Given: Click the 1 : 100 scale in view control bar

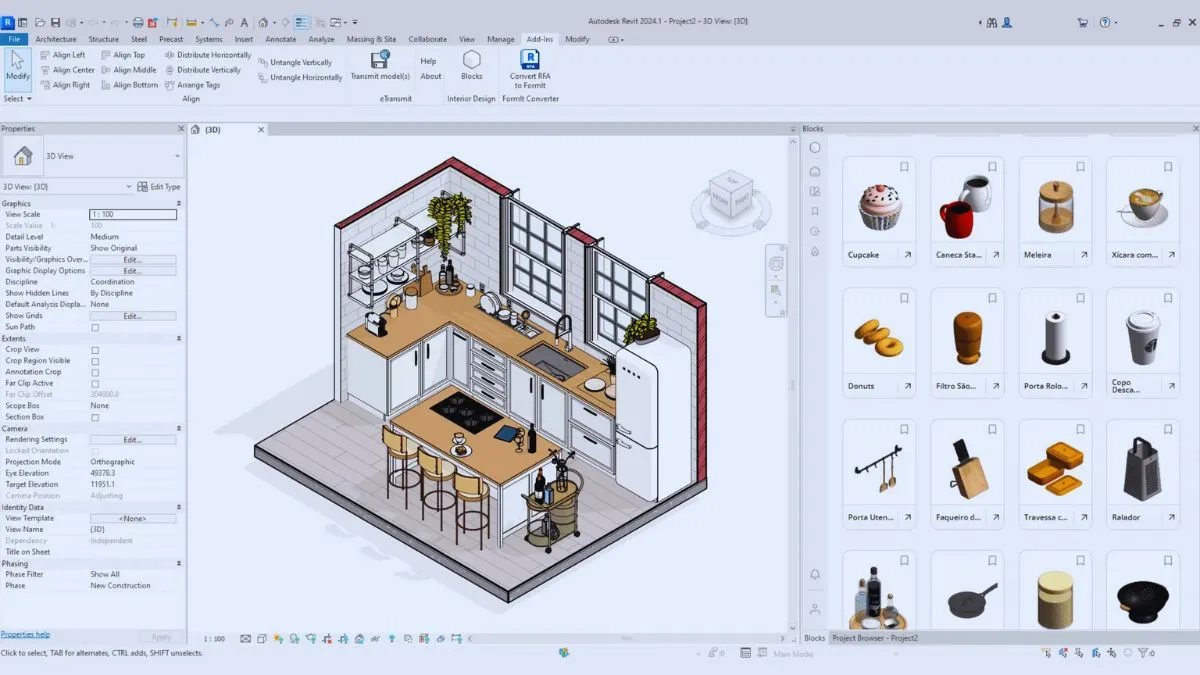Looking at the screenshot, I should coord(214,638).
